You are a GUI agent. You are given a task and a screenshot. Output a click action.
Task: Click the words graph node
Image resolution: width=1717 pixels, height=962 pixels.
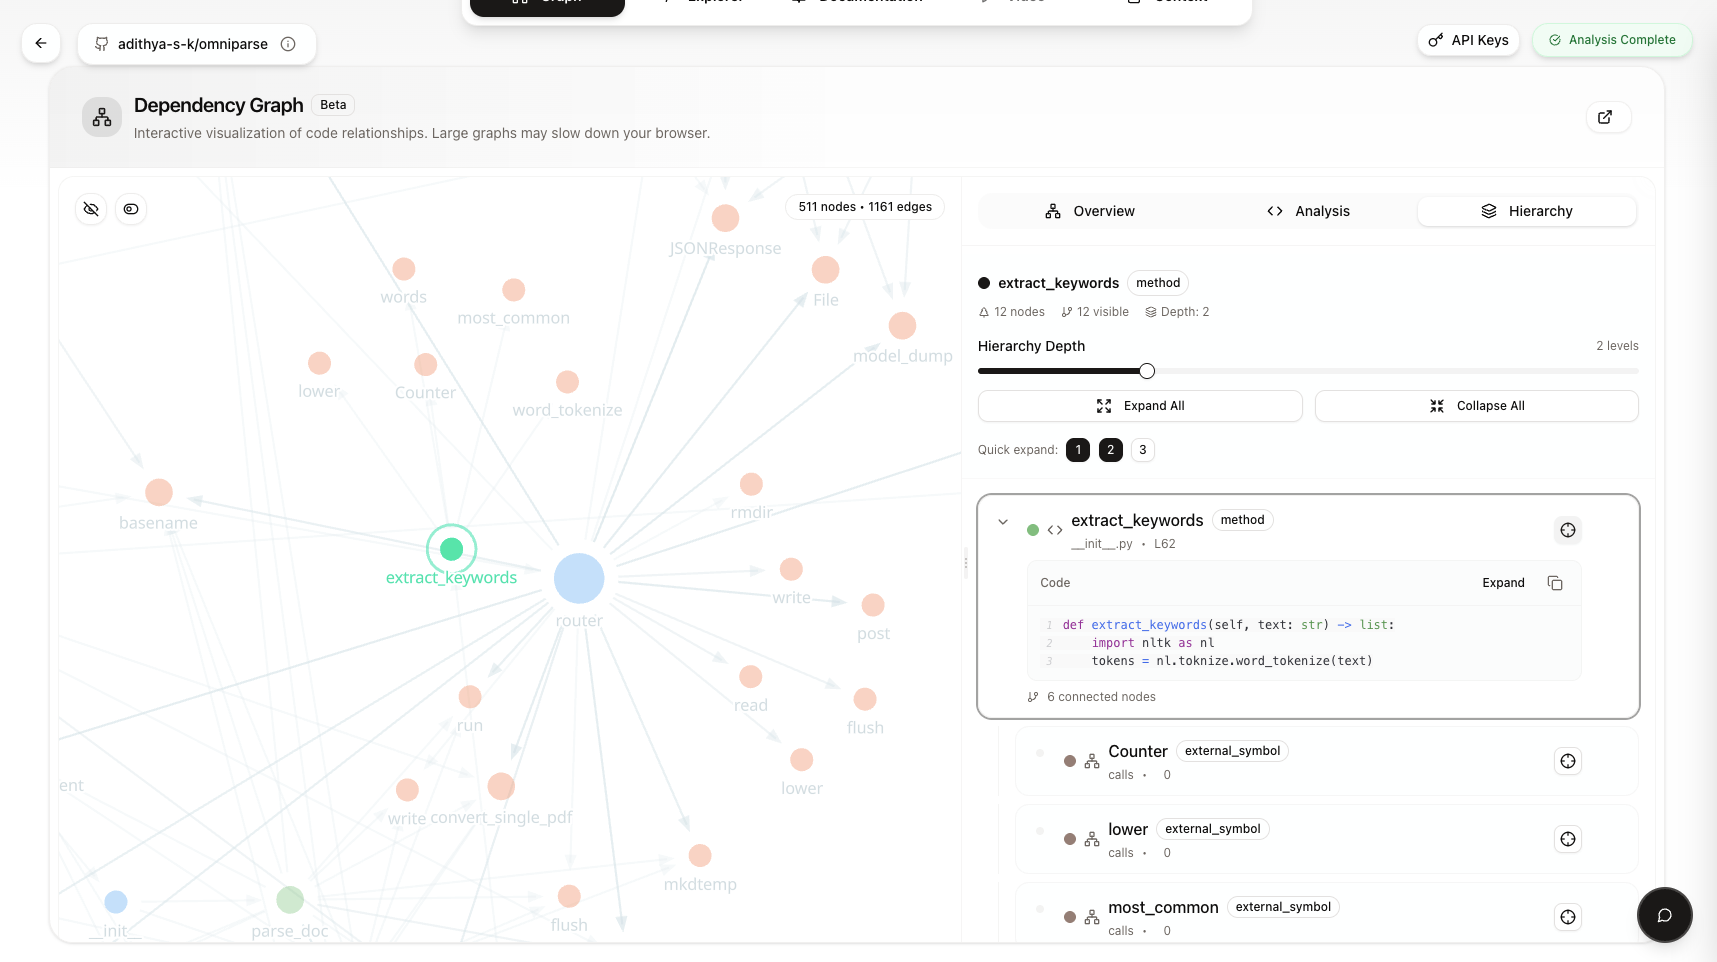[x=404, y=269]
